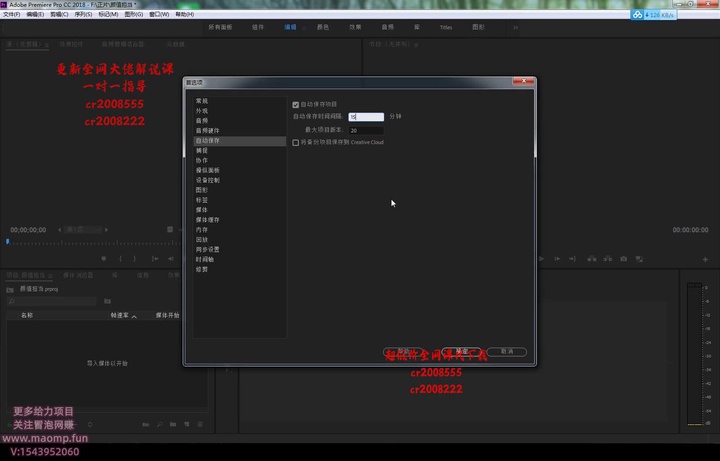The height and width of the screenshot is (461, 720).
Task: Click the 自动保存时间间隔 input field
Action: point(366,117)
